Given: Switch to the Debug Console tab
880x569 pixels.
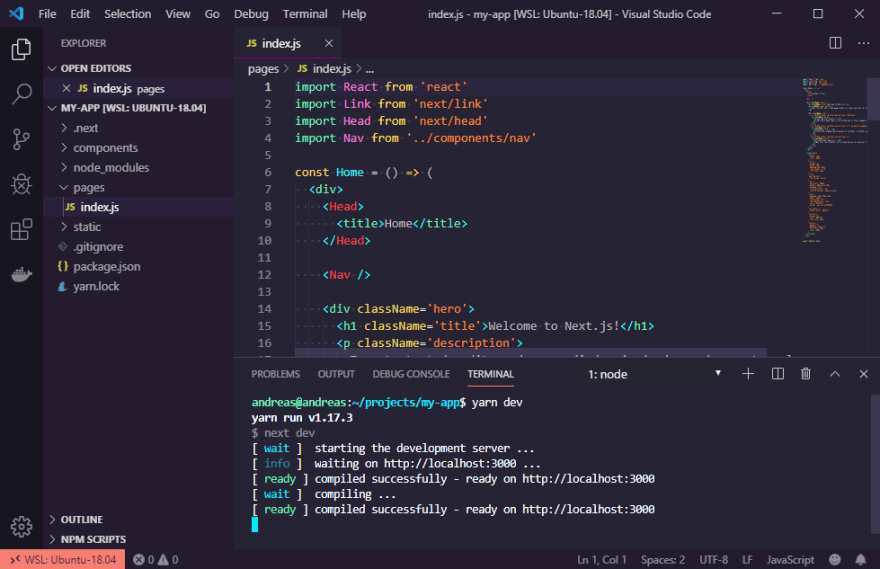Looking at the screenshot, I should (x=411, y=374).
